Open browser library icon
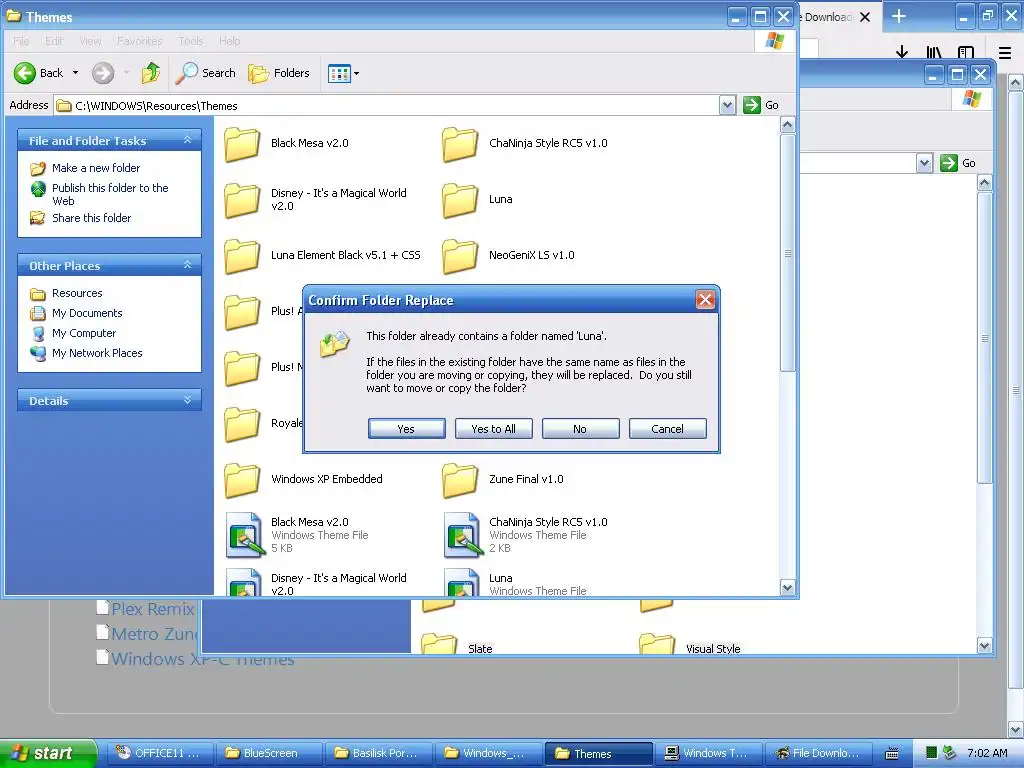Image resolution: width=1024 pixels, height=768 pixels. [933, 52]
